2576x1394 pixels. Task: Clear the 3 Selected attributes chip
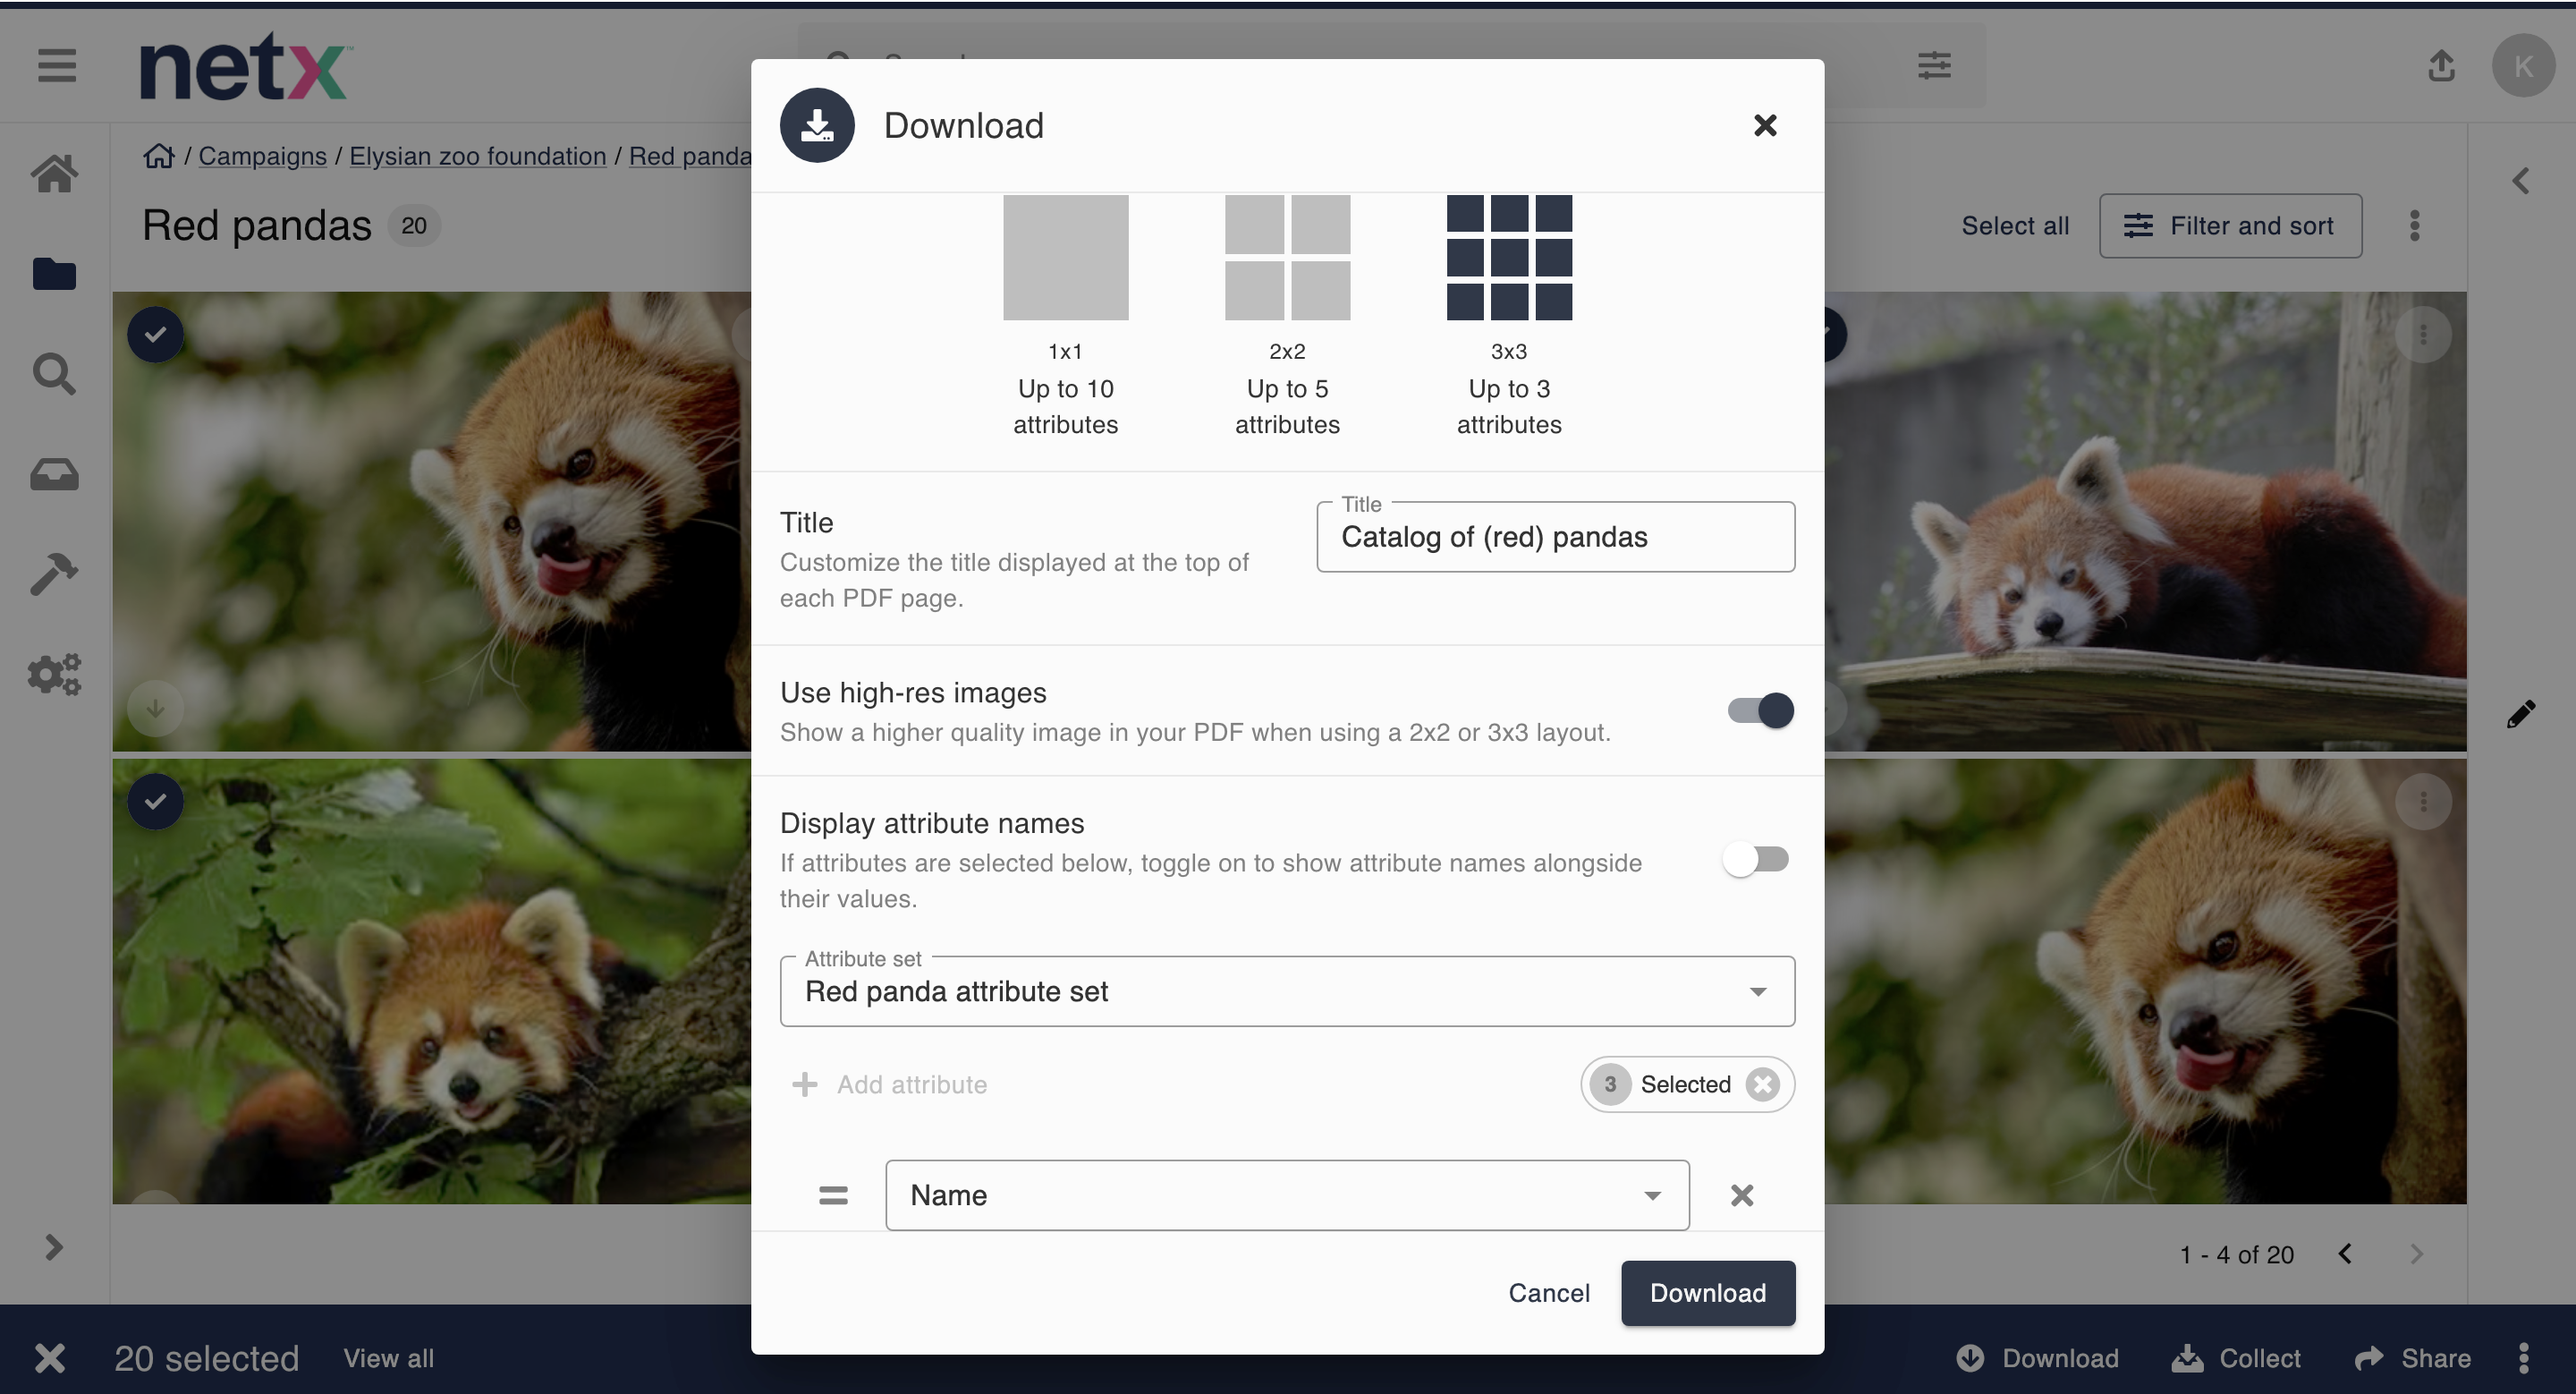1762,1084
